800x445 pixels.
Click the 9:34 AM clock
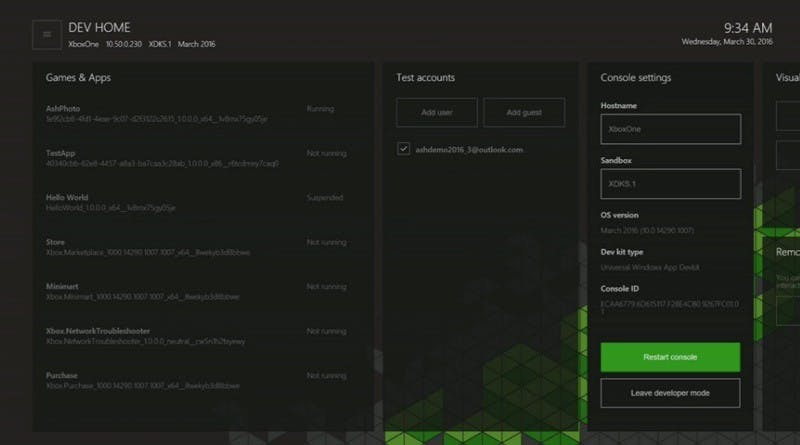(x=748, y=28)
